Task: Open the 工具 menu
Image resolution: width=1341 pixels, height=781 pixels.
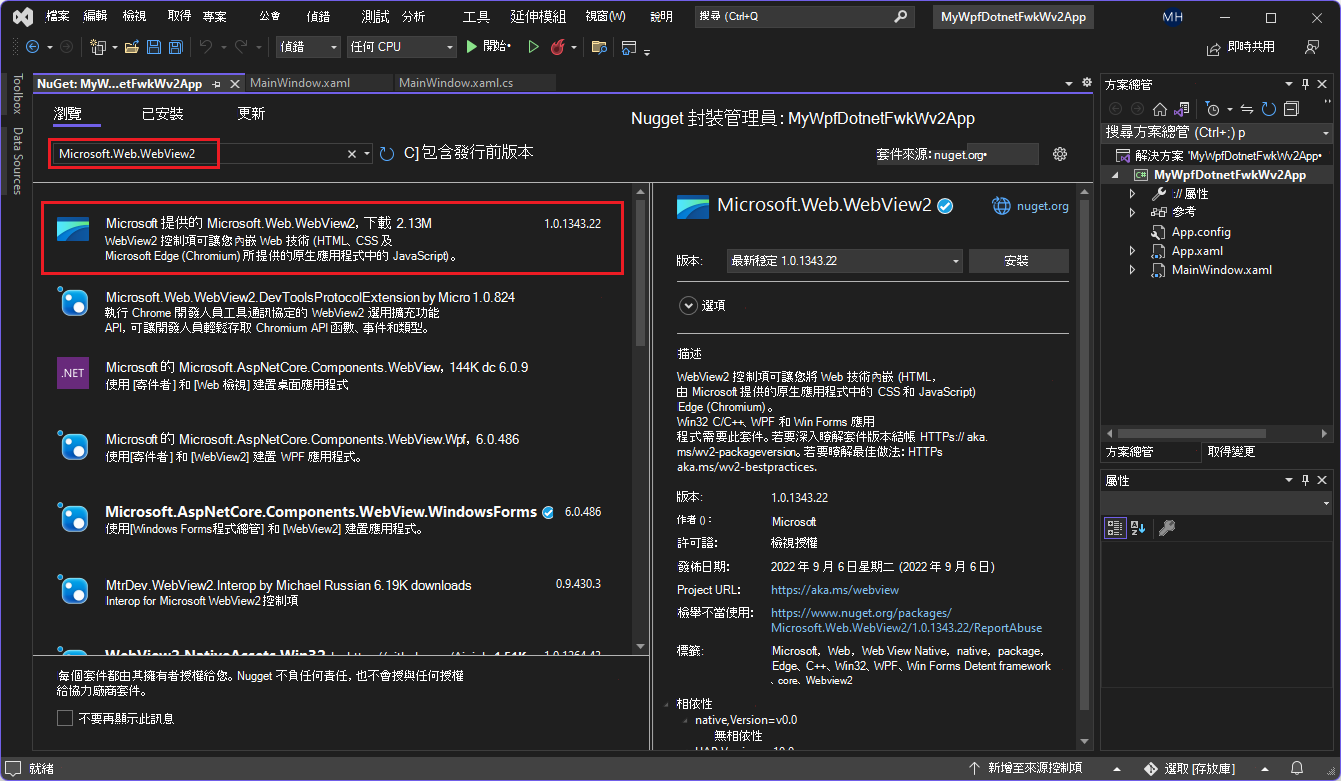Action: [476, 17]
